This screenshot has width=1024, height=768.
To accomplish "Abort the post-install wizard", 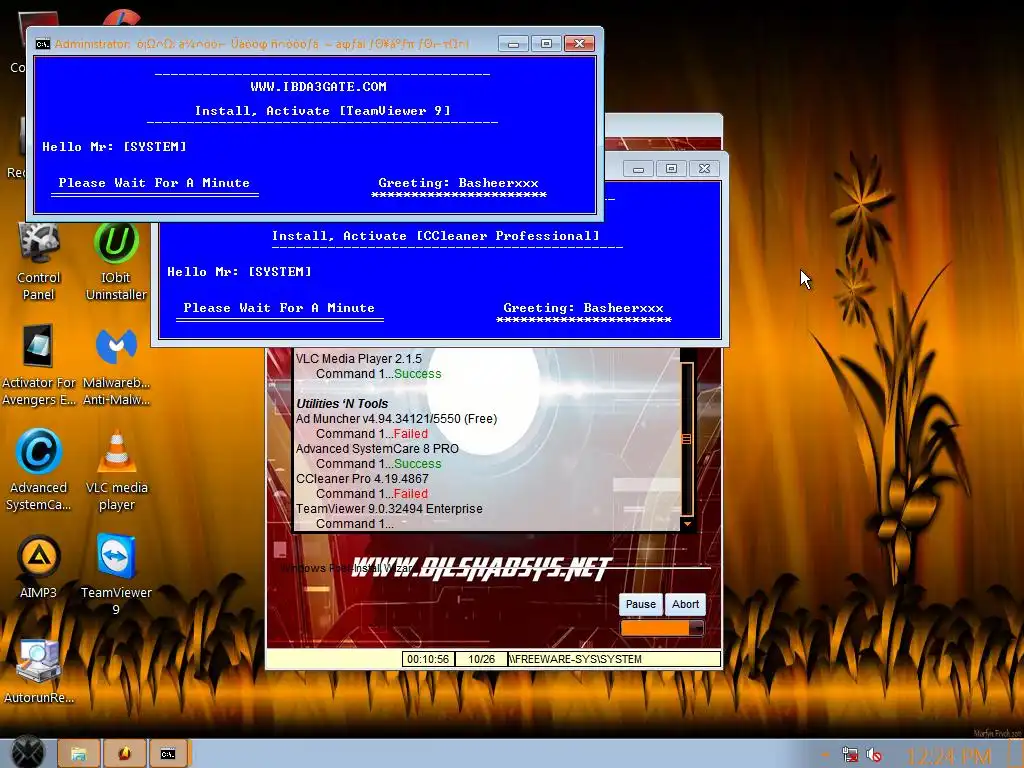I will (686, 605).
